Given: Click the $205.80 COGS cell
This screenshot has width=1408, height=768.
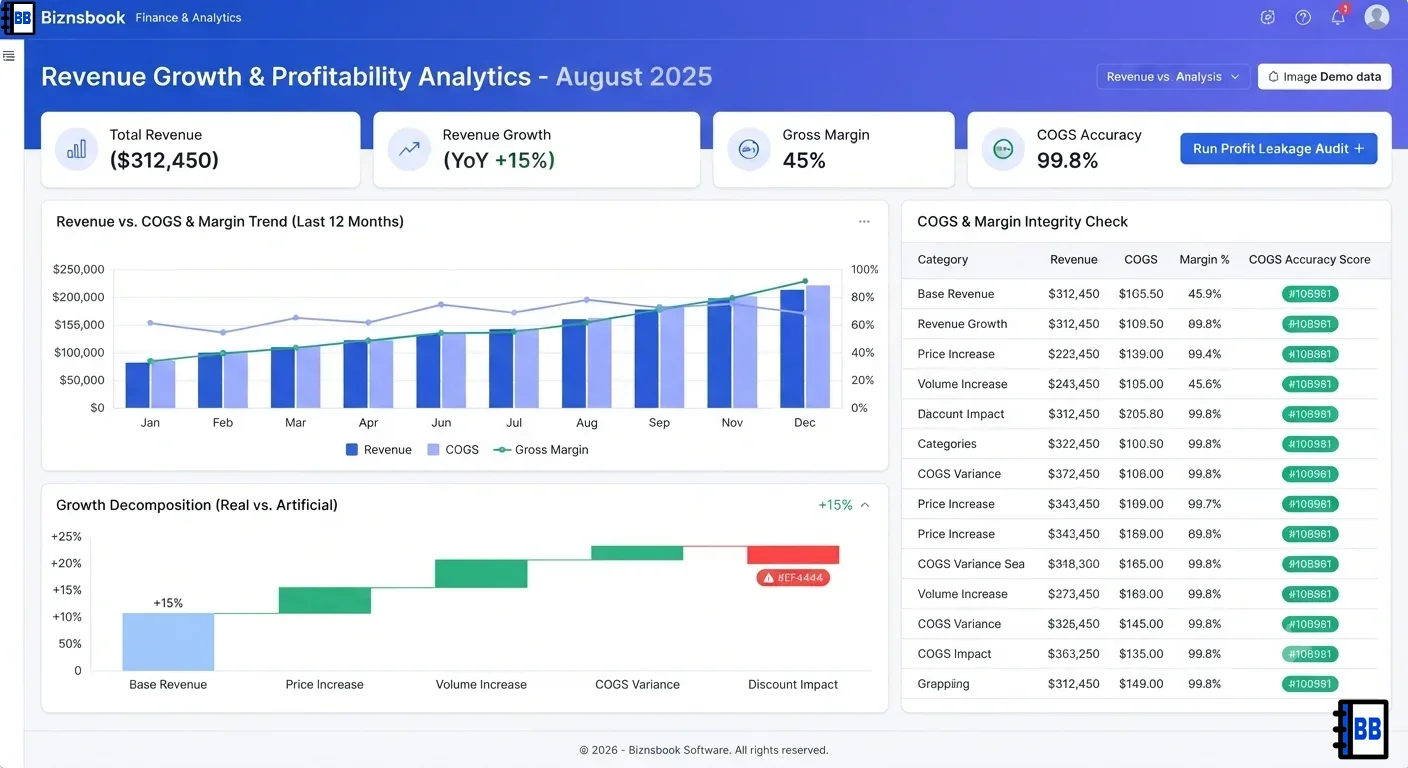Looking at the screenshot, I should pos(1141,414).
